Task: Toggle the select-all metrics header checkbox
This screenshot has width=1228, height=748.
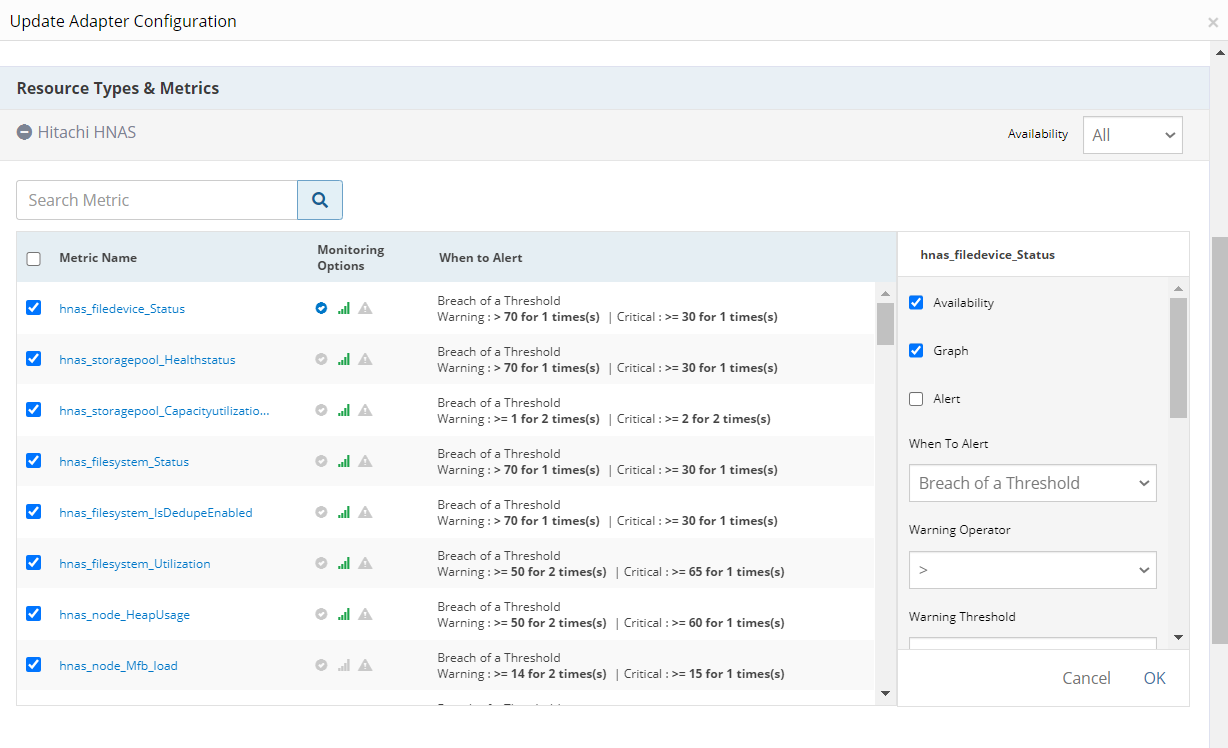Action: tap(33, 258)
